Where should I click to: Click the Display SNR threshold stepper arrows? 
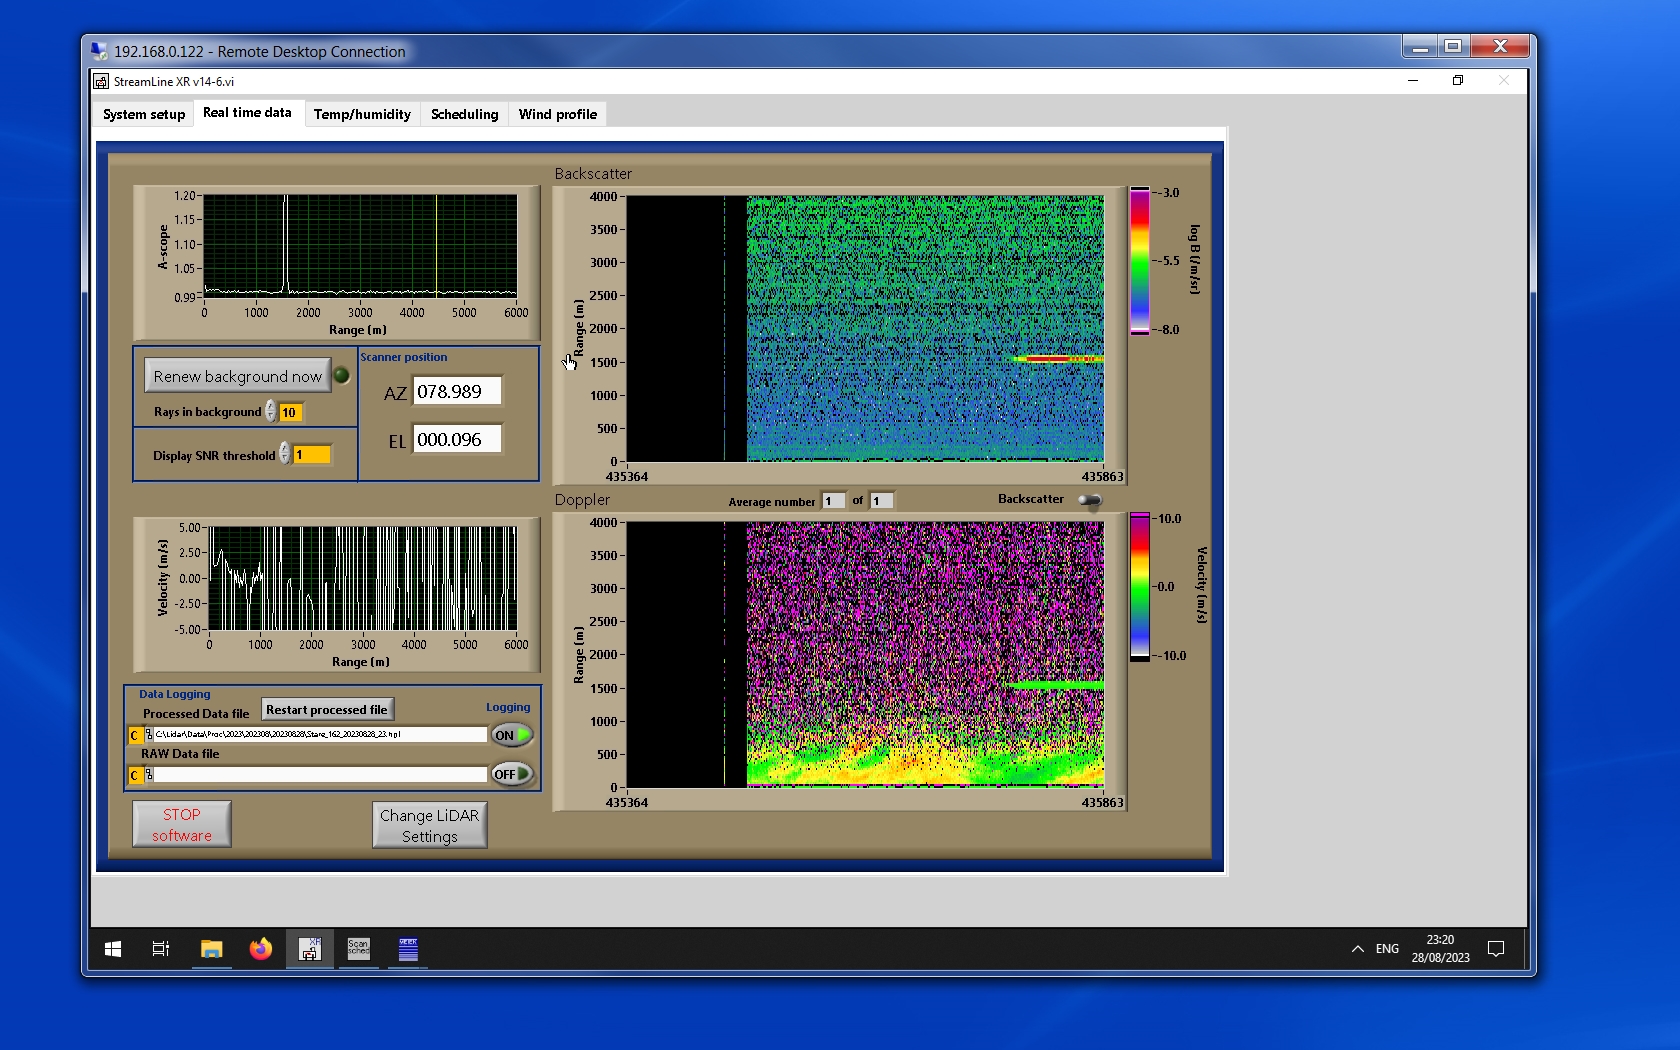coord(285,454)
